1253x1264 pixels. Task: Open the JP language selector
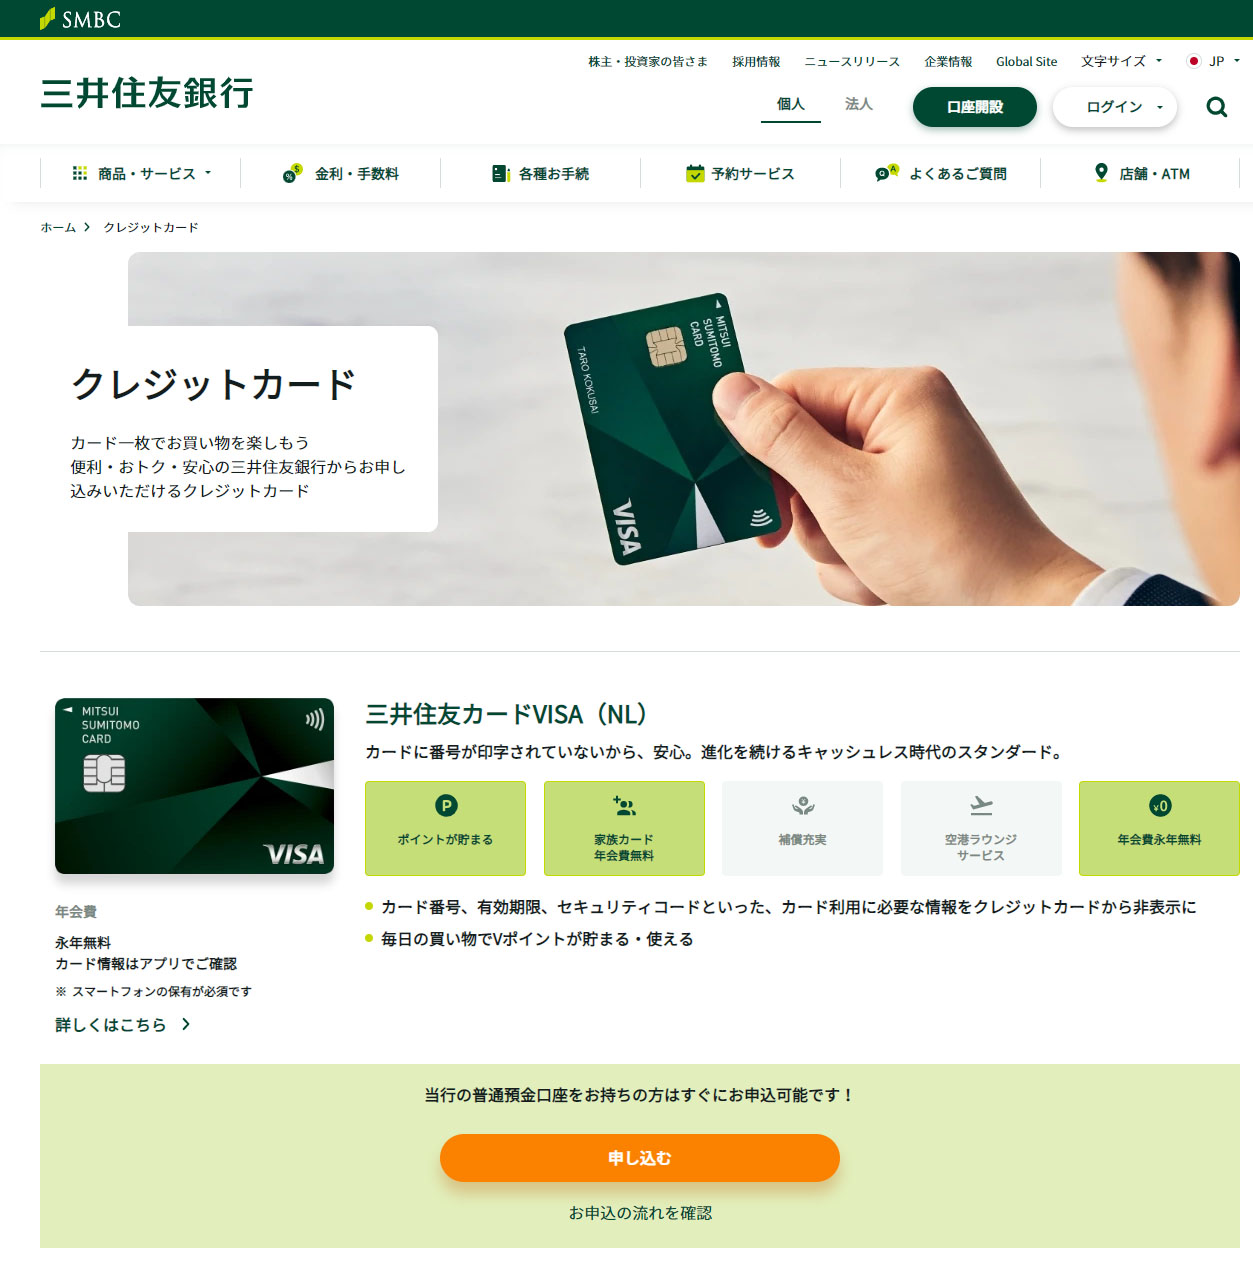click(1214, 61)
